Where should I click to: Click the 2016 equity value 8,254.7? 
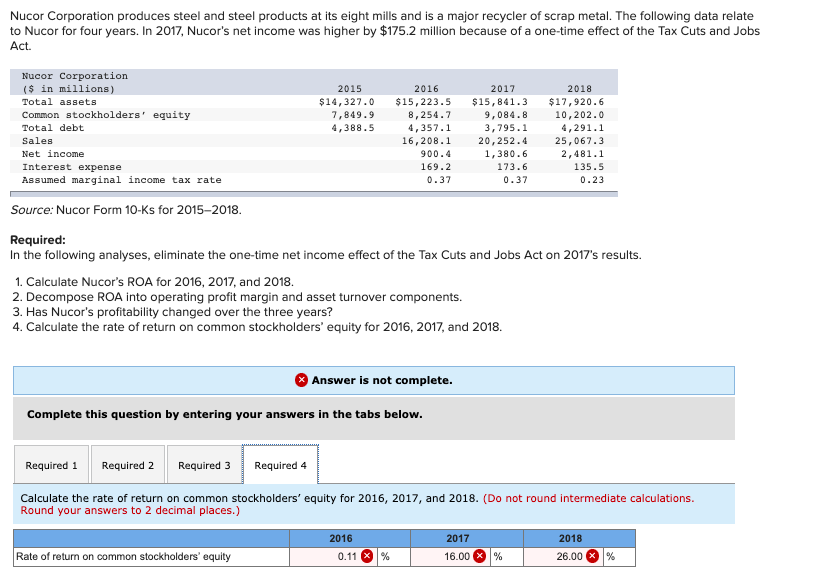(x=429, y=115)
